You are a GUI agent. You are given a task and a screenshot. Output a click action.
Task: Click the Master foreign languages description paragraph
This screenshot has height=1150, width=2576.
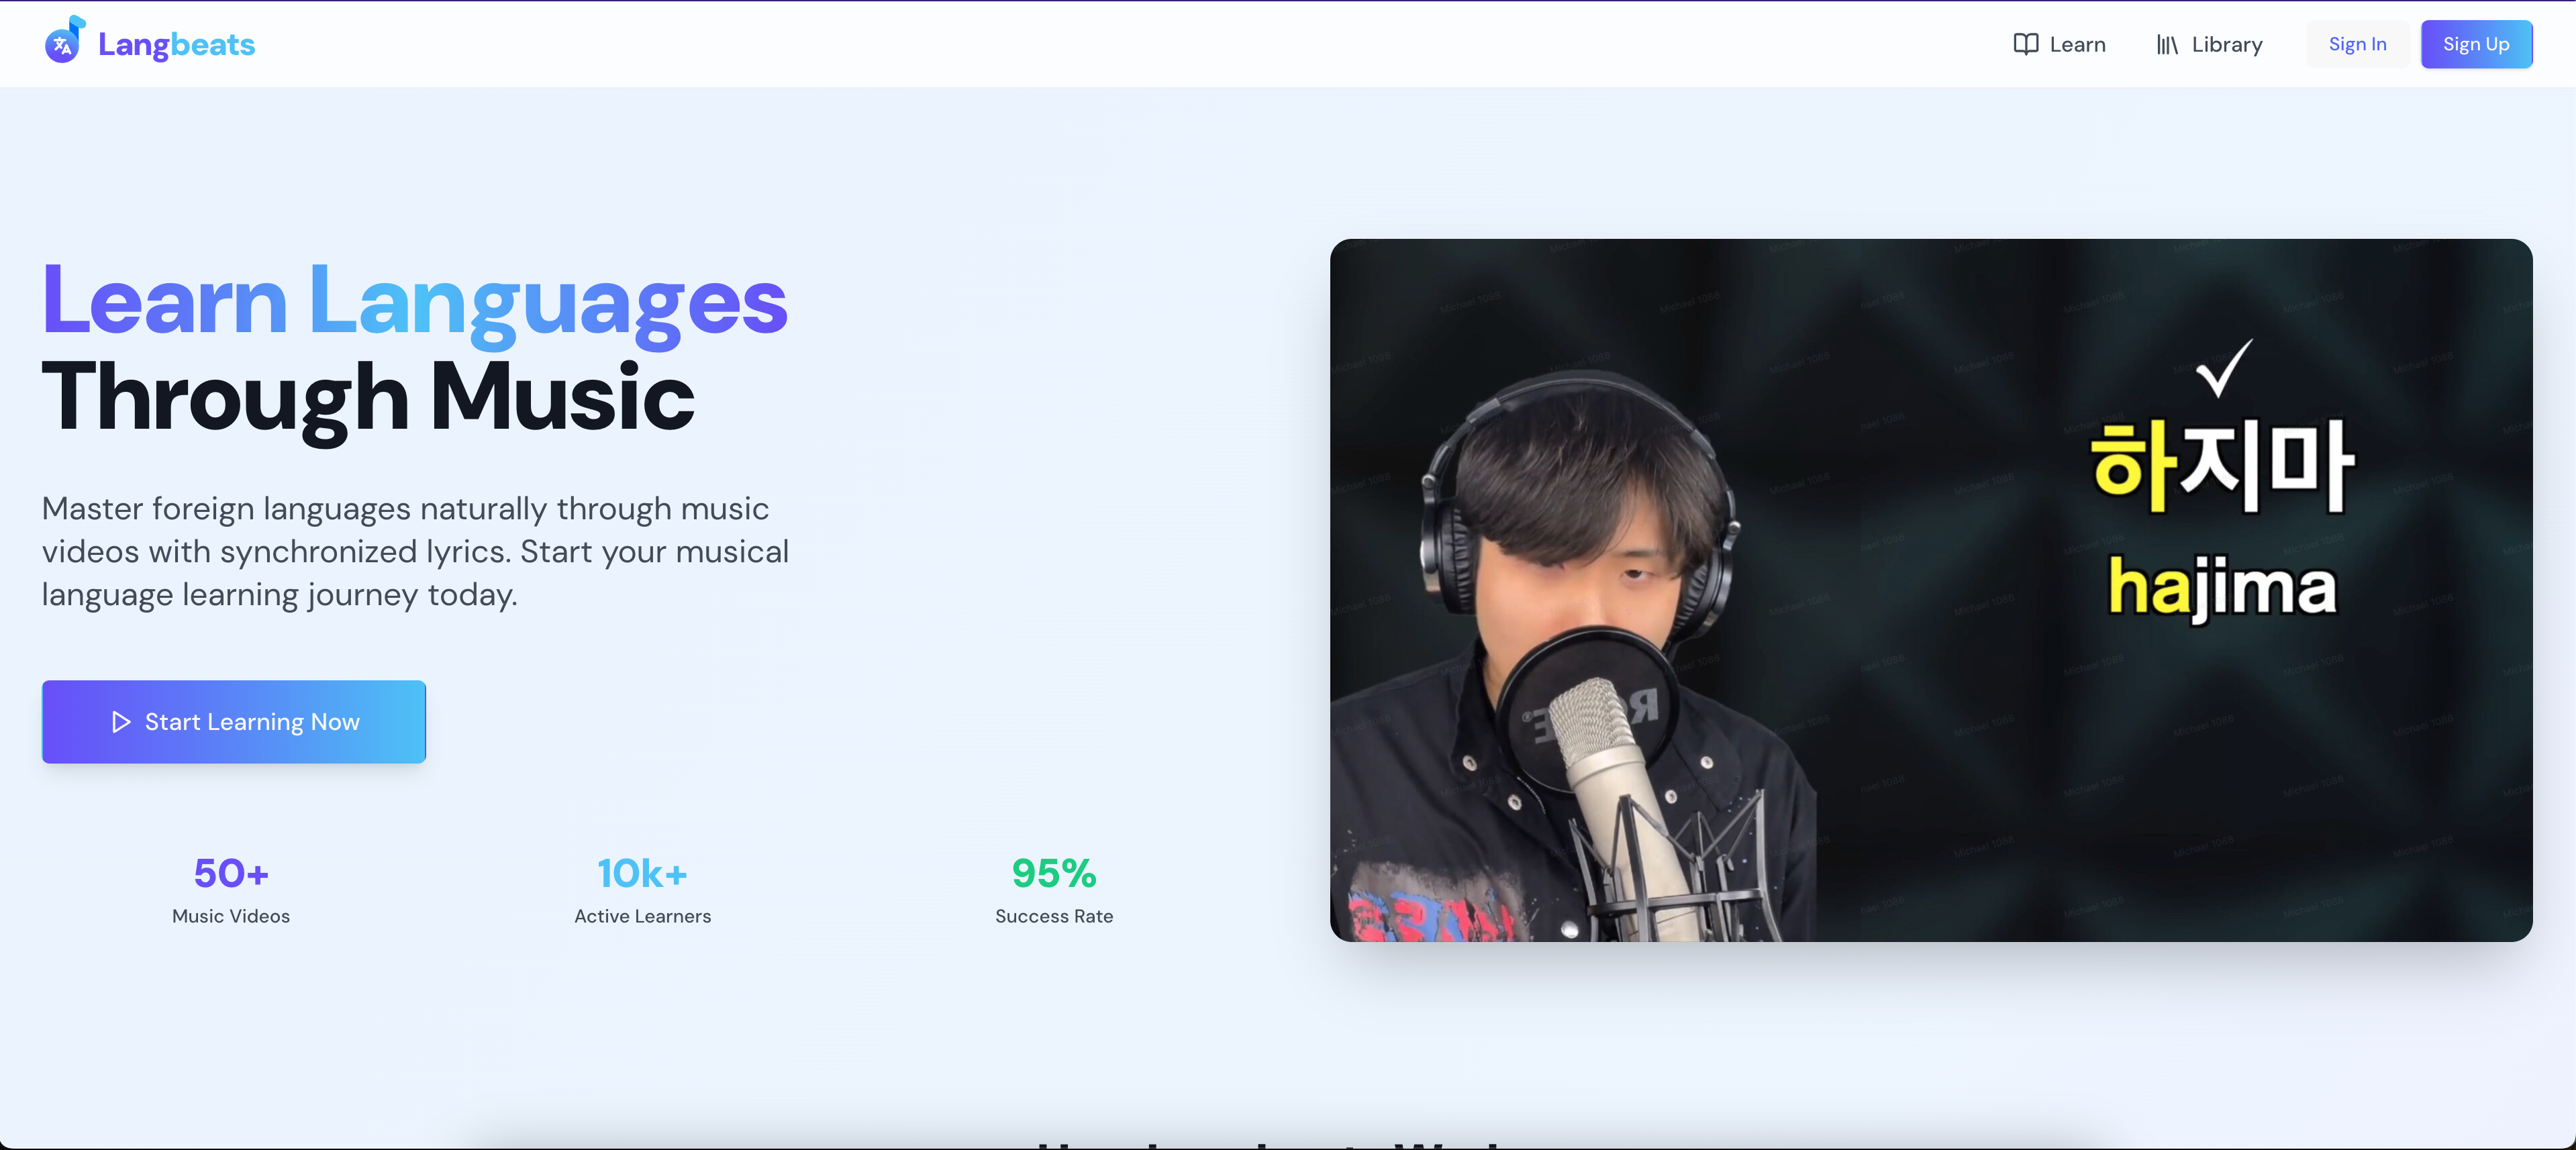tap(414, 551)
